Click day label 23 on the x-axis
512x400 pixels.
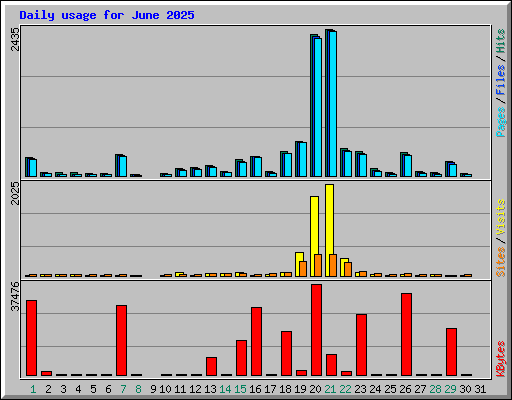[360, 389]
